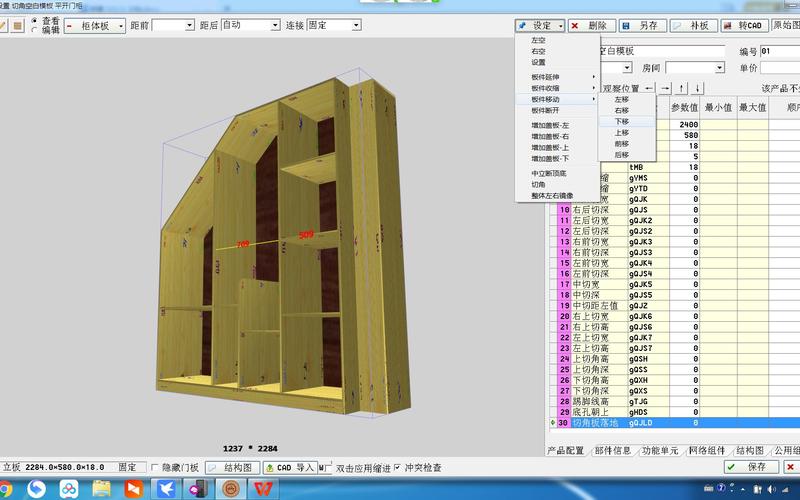Switch to the 结构图 tab
The height and width of the screenshot is (500, 800).
(x=750, y=451)
